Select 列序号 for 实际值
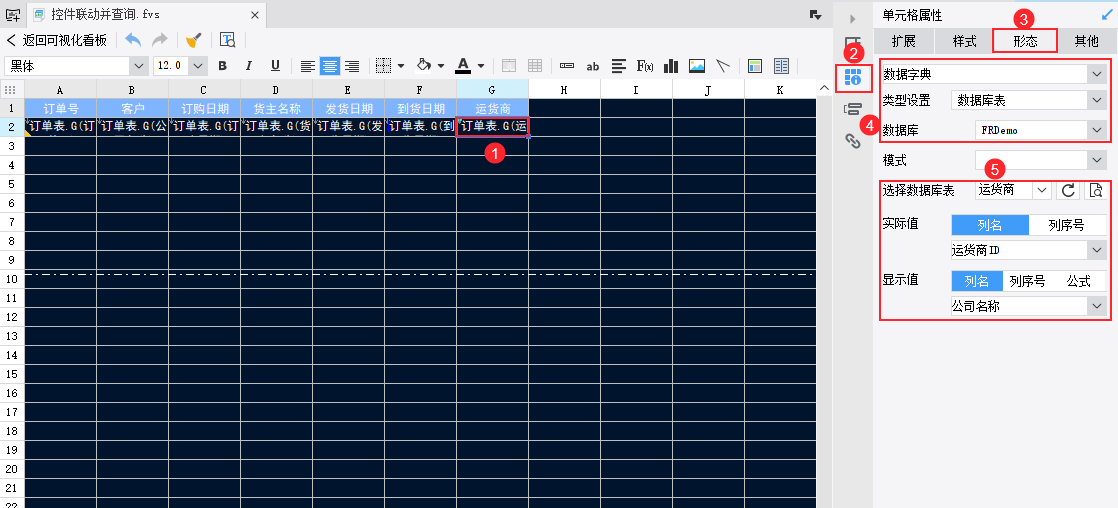1118x508 pixels. 1067,225
